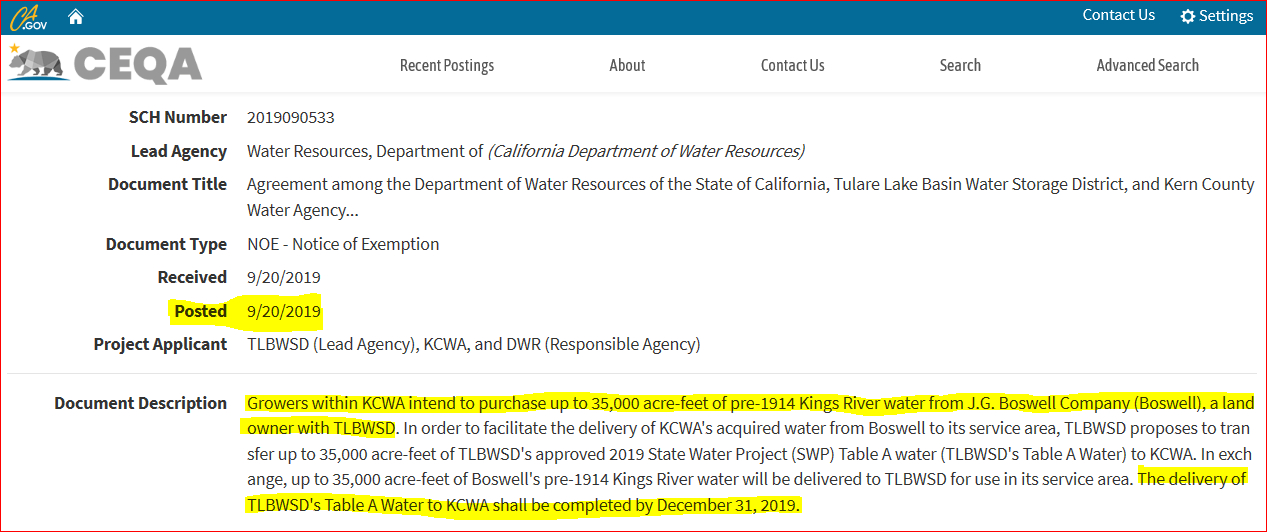1267x532 pixels.
Task: Select the SCH Number label
Action: [x=178, y=117]
